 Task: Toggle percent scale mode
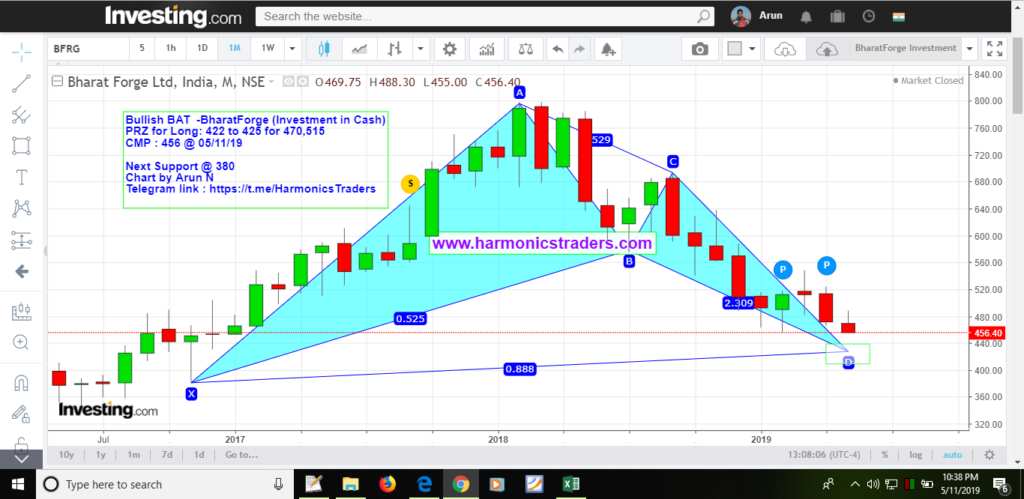tap(884, 455)
